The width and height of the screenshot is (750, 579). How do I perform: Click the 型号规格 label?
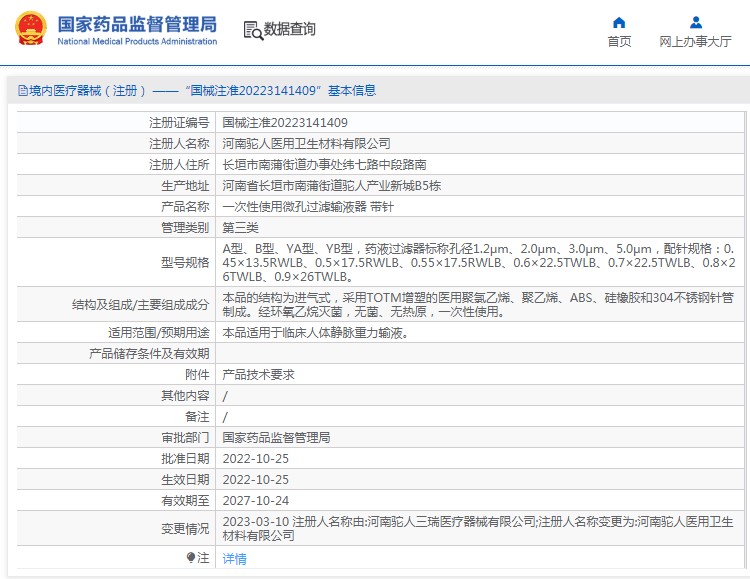(185, 263)
